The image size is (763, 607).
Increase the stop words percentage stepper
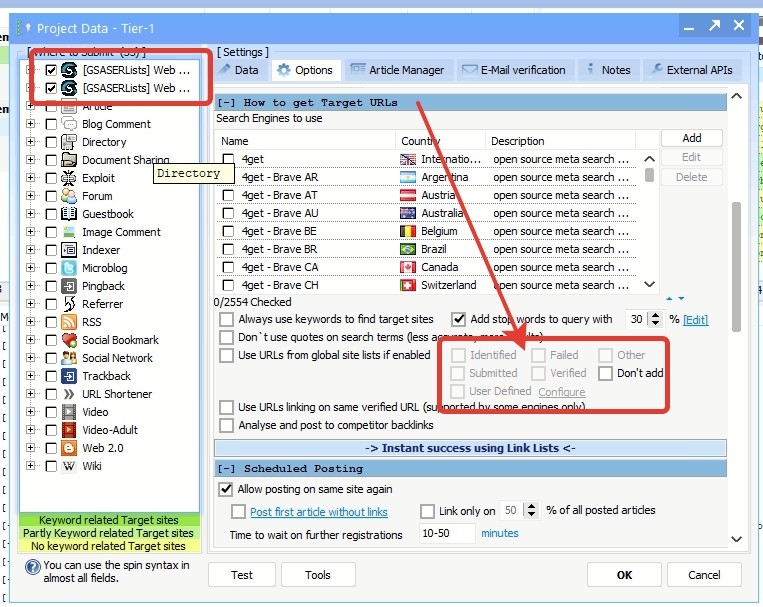655,315
